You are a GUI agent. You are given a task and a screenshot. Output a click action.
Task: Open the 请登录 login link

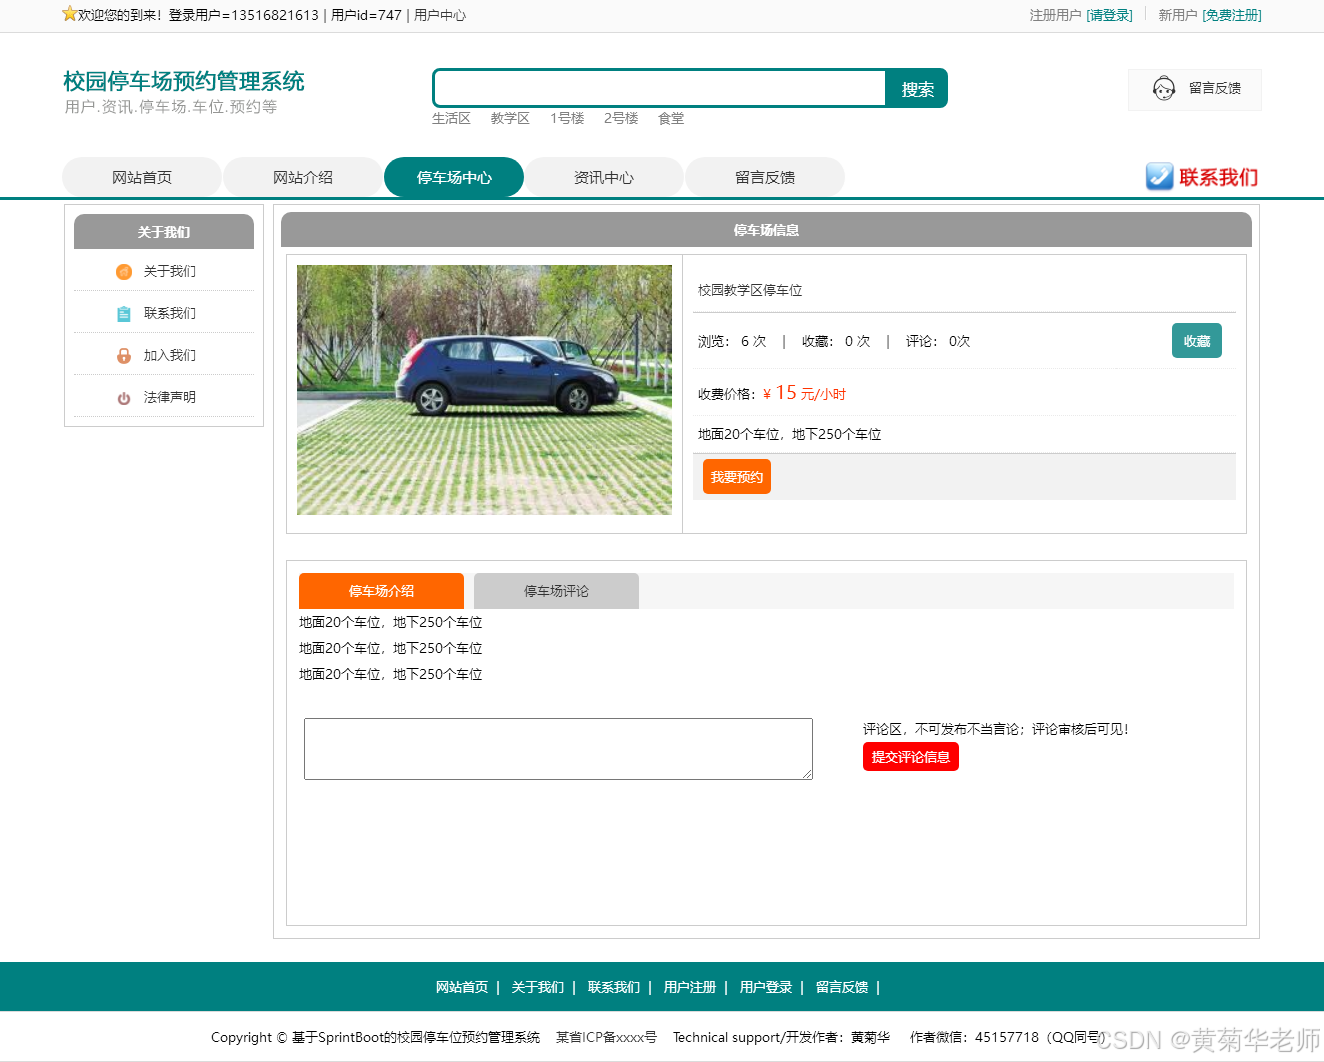point(1110,15)
